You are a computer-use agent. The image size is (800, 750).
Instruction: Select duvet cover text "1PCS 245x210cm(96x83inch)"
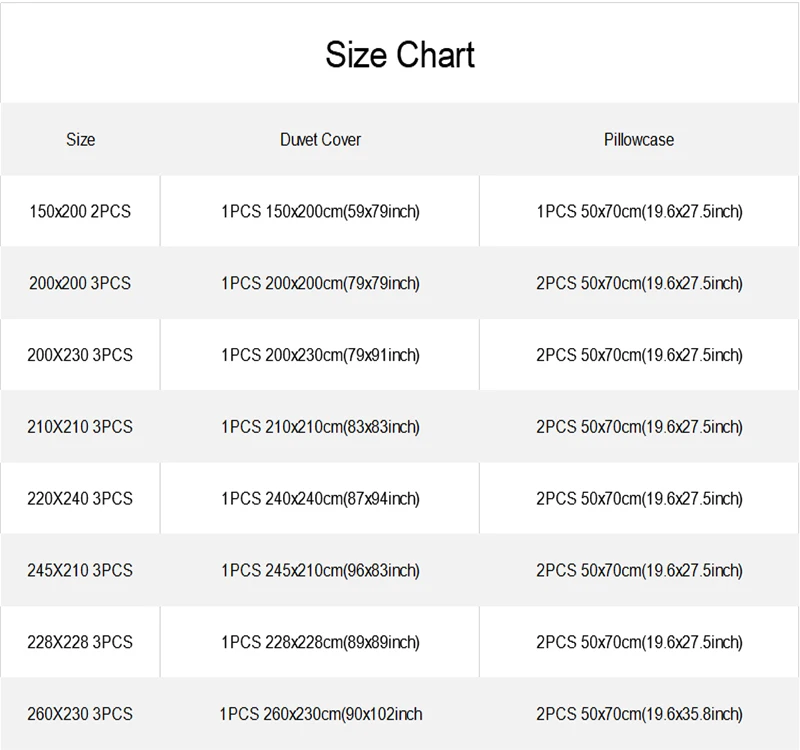pos(320,571)
